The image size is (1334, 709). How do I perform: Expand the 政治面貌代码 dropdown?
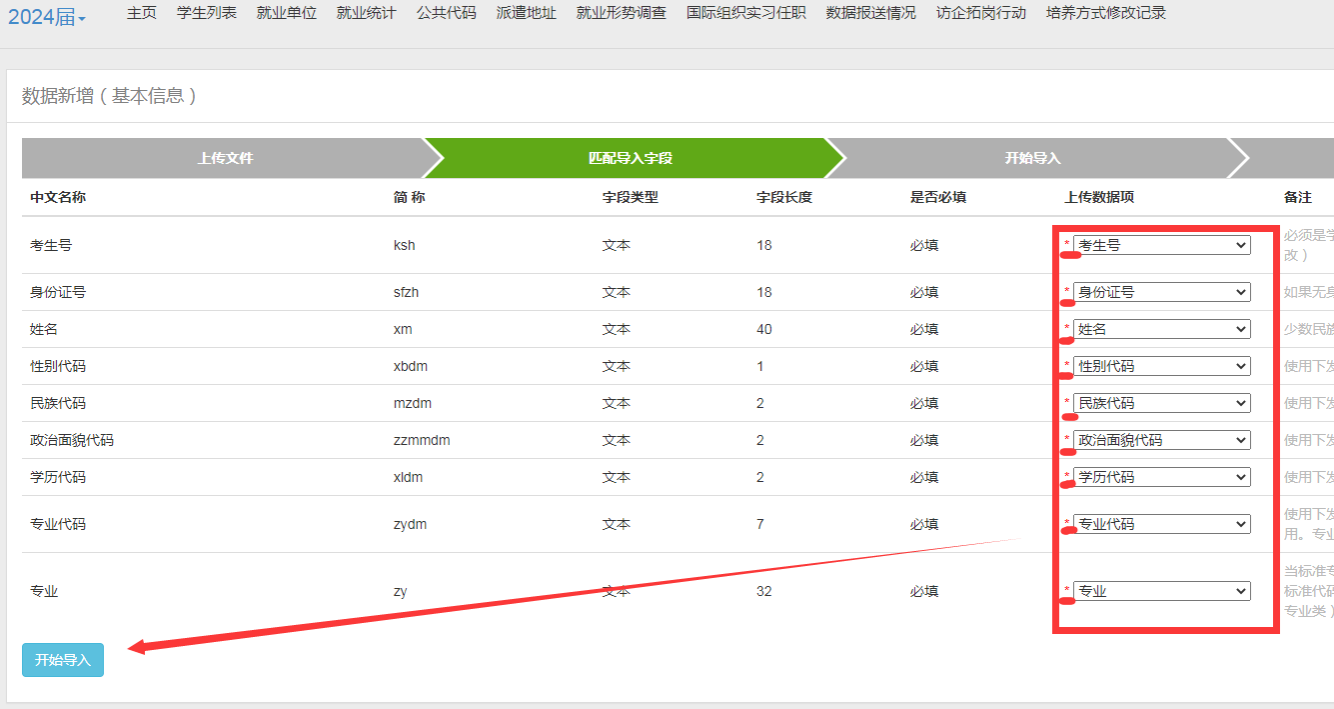1161,440
